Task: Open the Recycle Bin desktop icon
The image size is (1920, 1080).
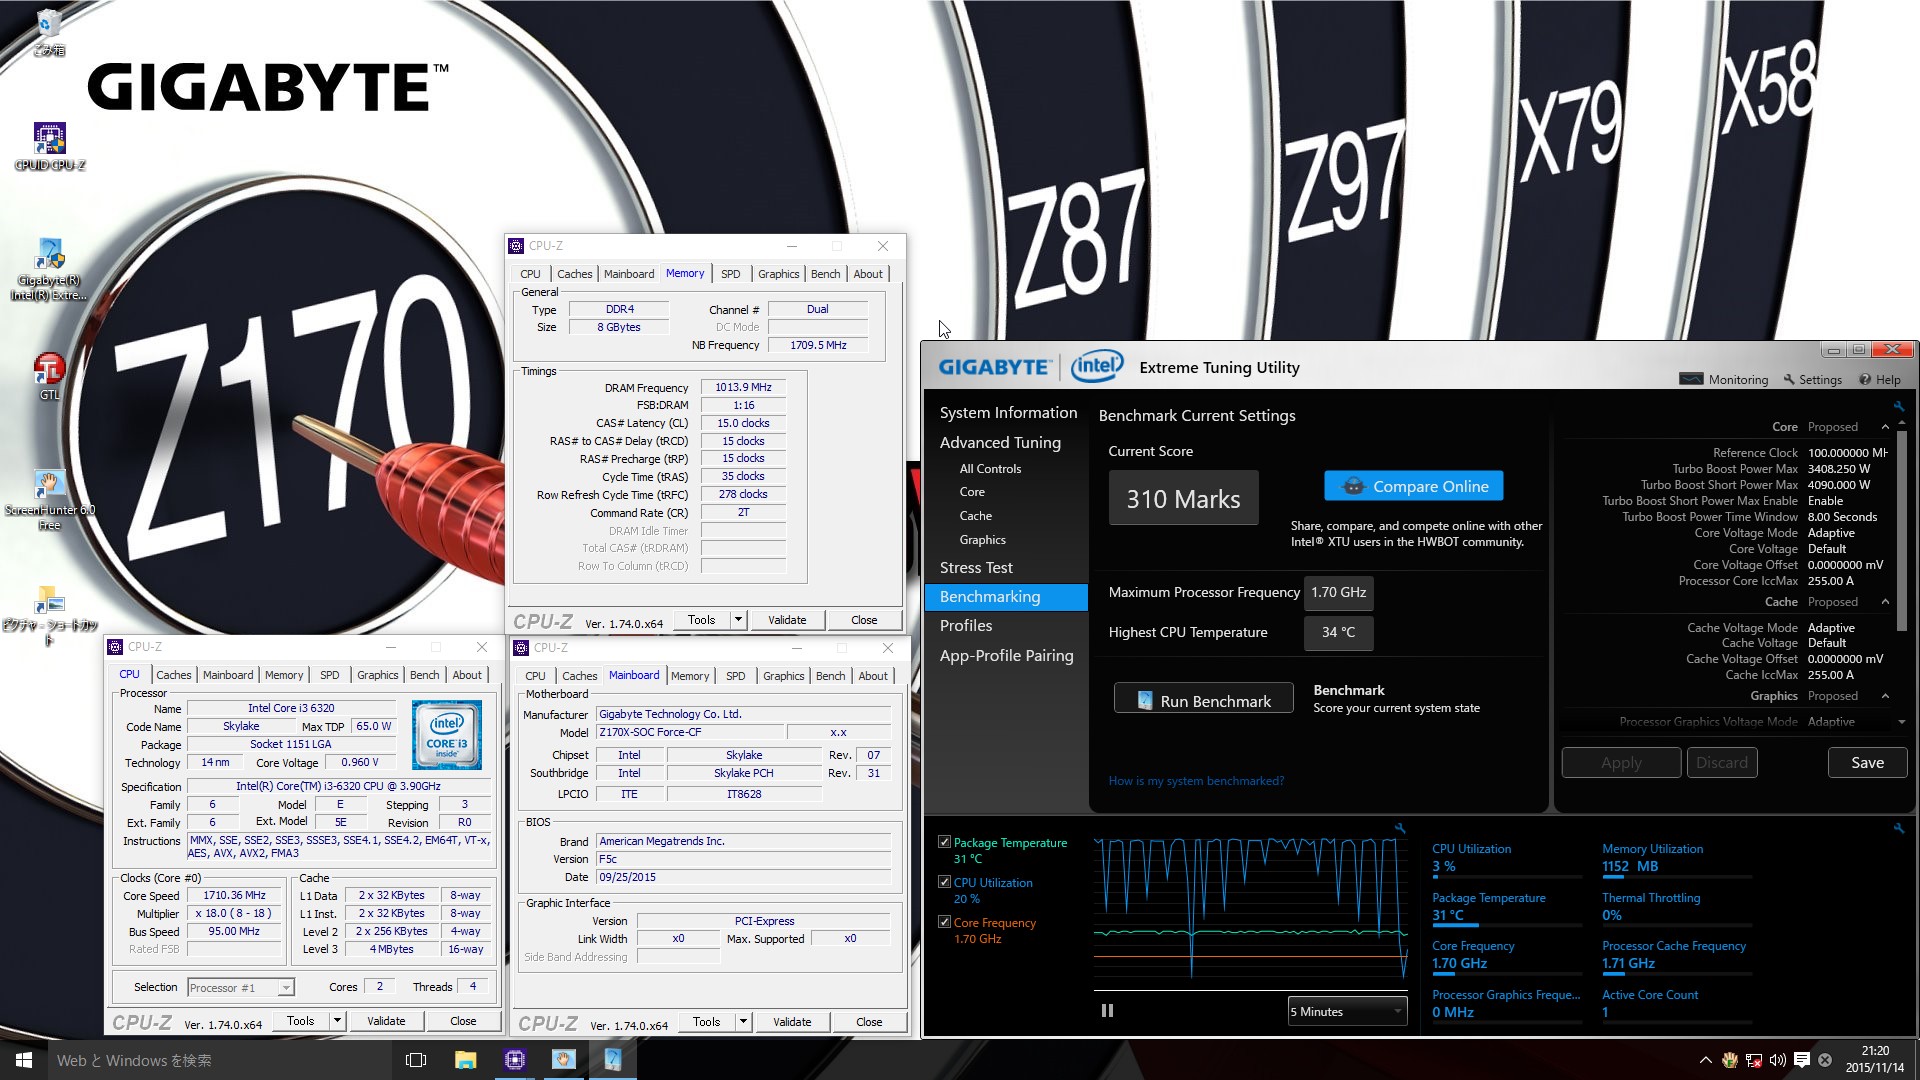Action: point(49,32)
